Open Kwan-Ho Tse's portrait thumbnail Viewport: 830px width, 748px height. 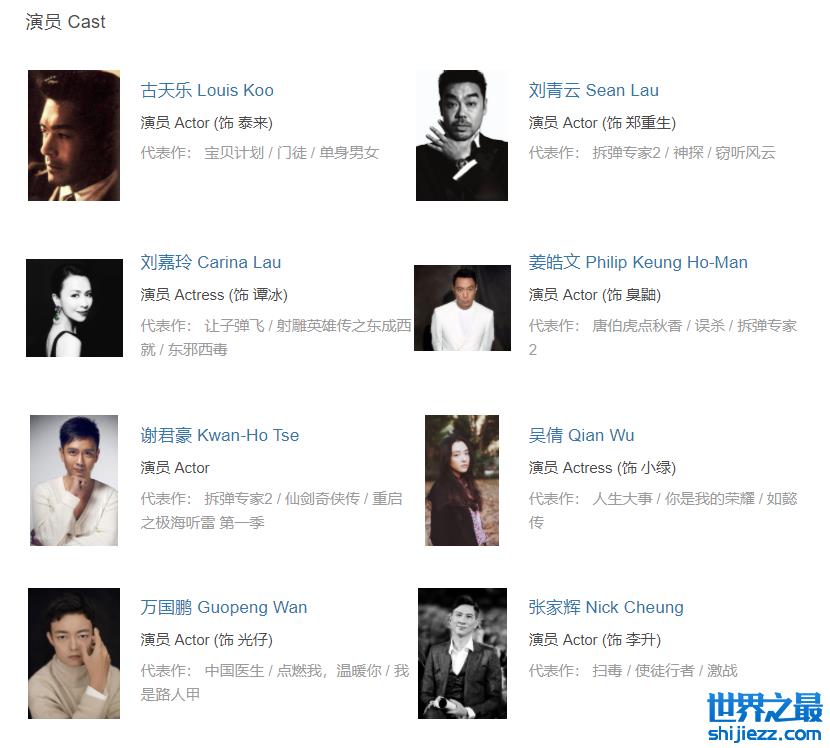(74, 481)
